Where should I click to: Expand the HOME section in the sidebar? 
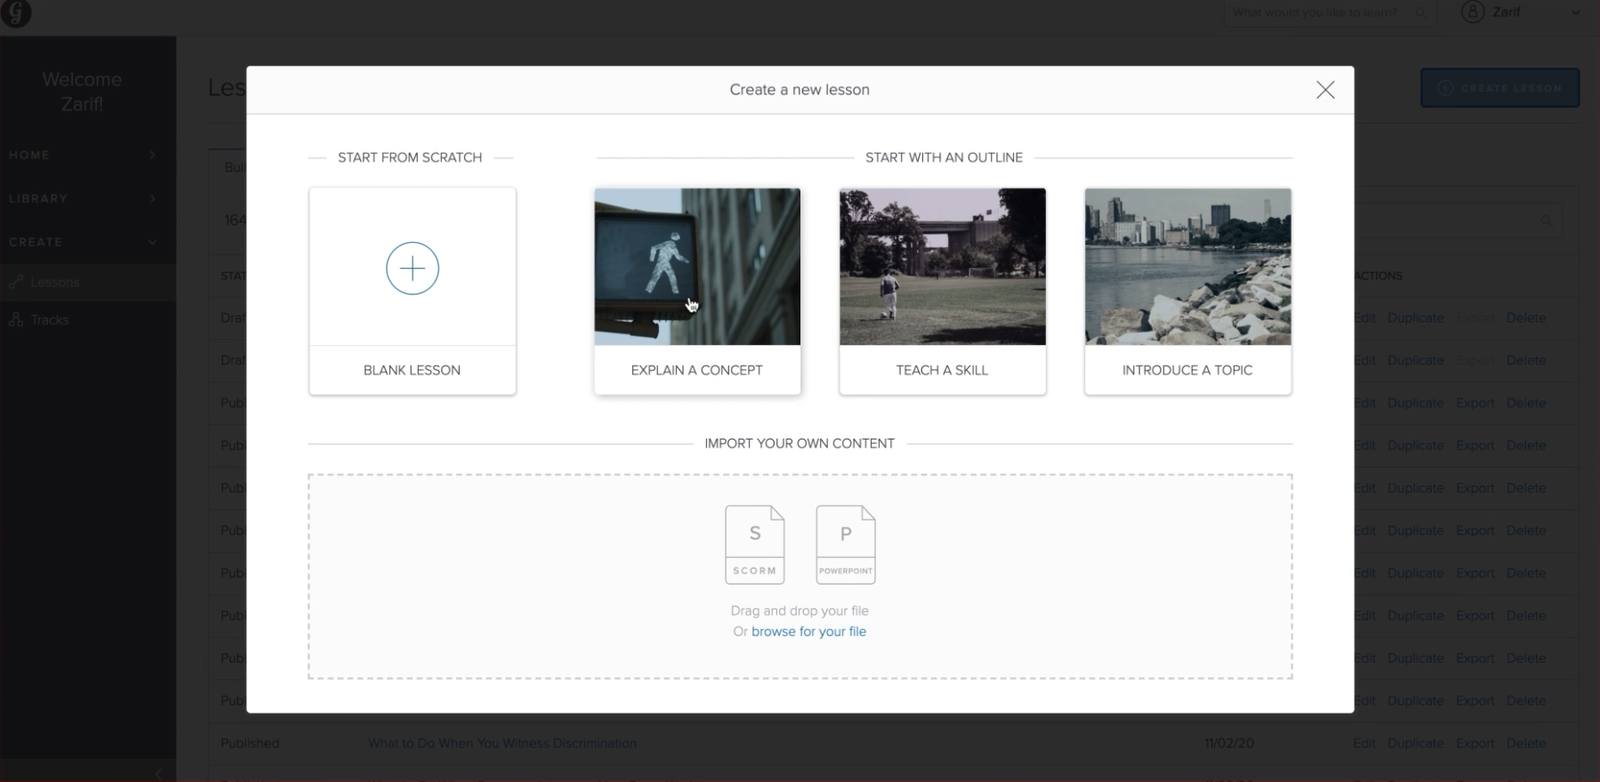coord(82,155)
